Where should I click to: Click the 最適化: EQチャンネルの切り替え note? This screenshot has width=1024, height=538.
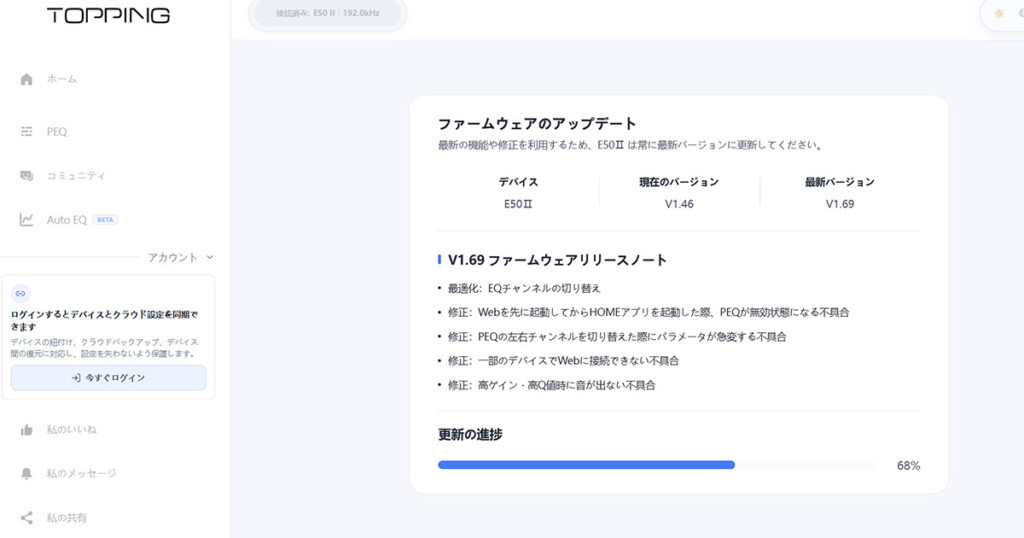[x=524, y=288]
